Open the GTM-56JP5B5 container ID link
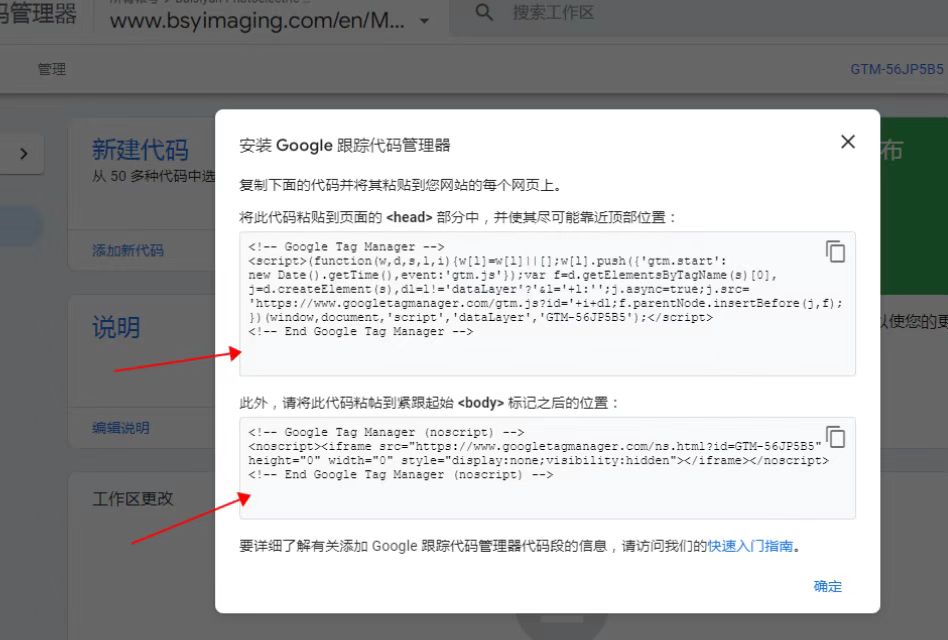 [896, 69]
